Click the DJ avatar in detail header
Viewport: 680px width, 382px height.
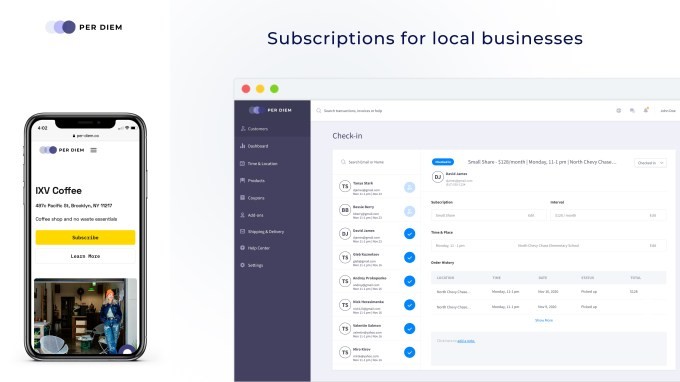click(x=438, y=177)
